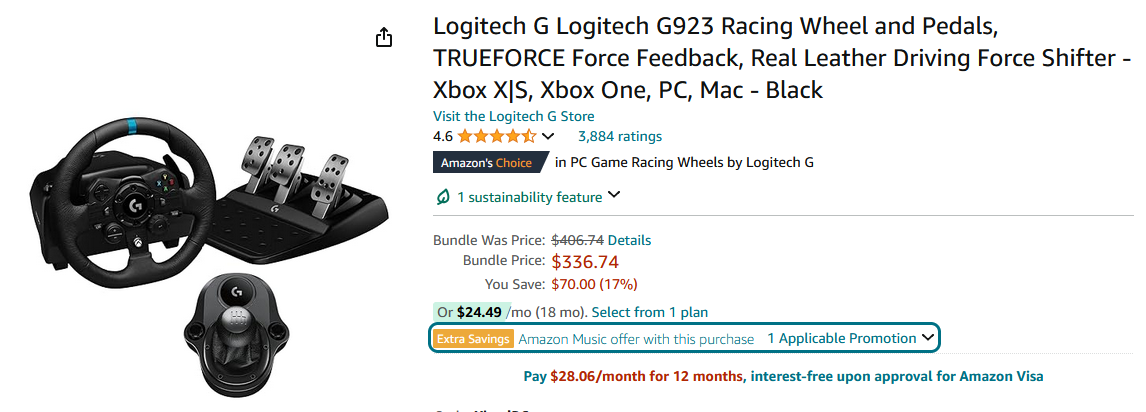Expand the sustainability feature chevron

[x=614, y=196]
